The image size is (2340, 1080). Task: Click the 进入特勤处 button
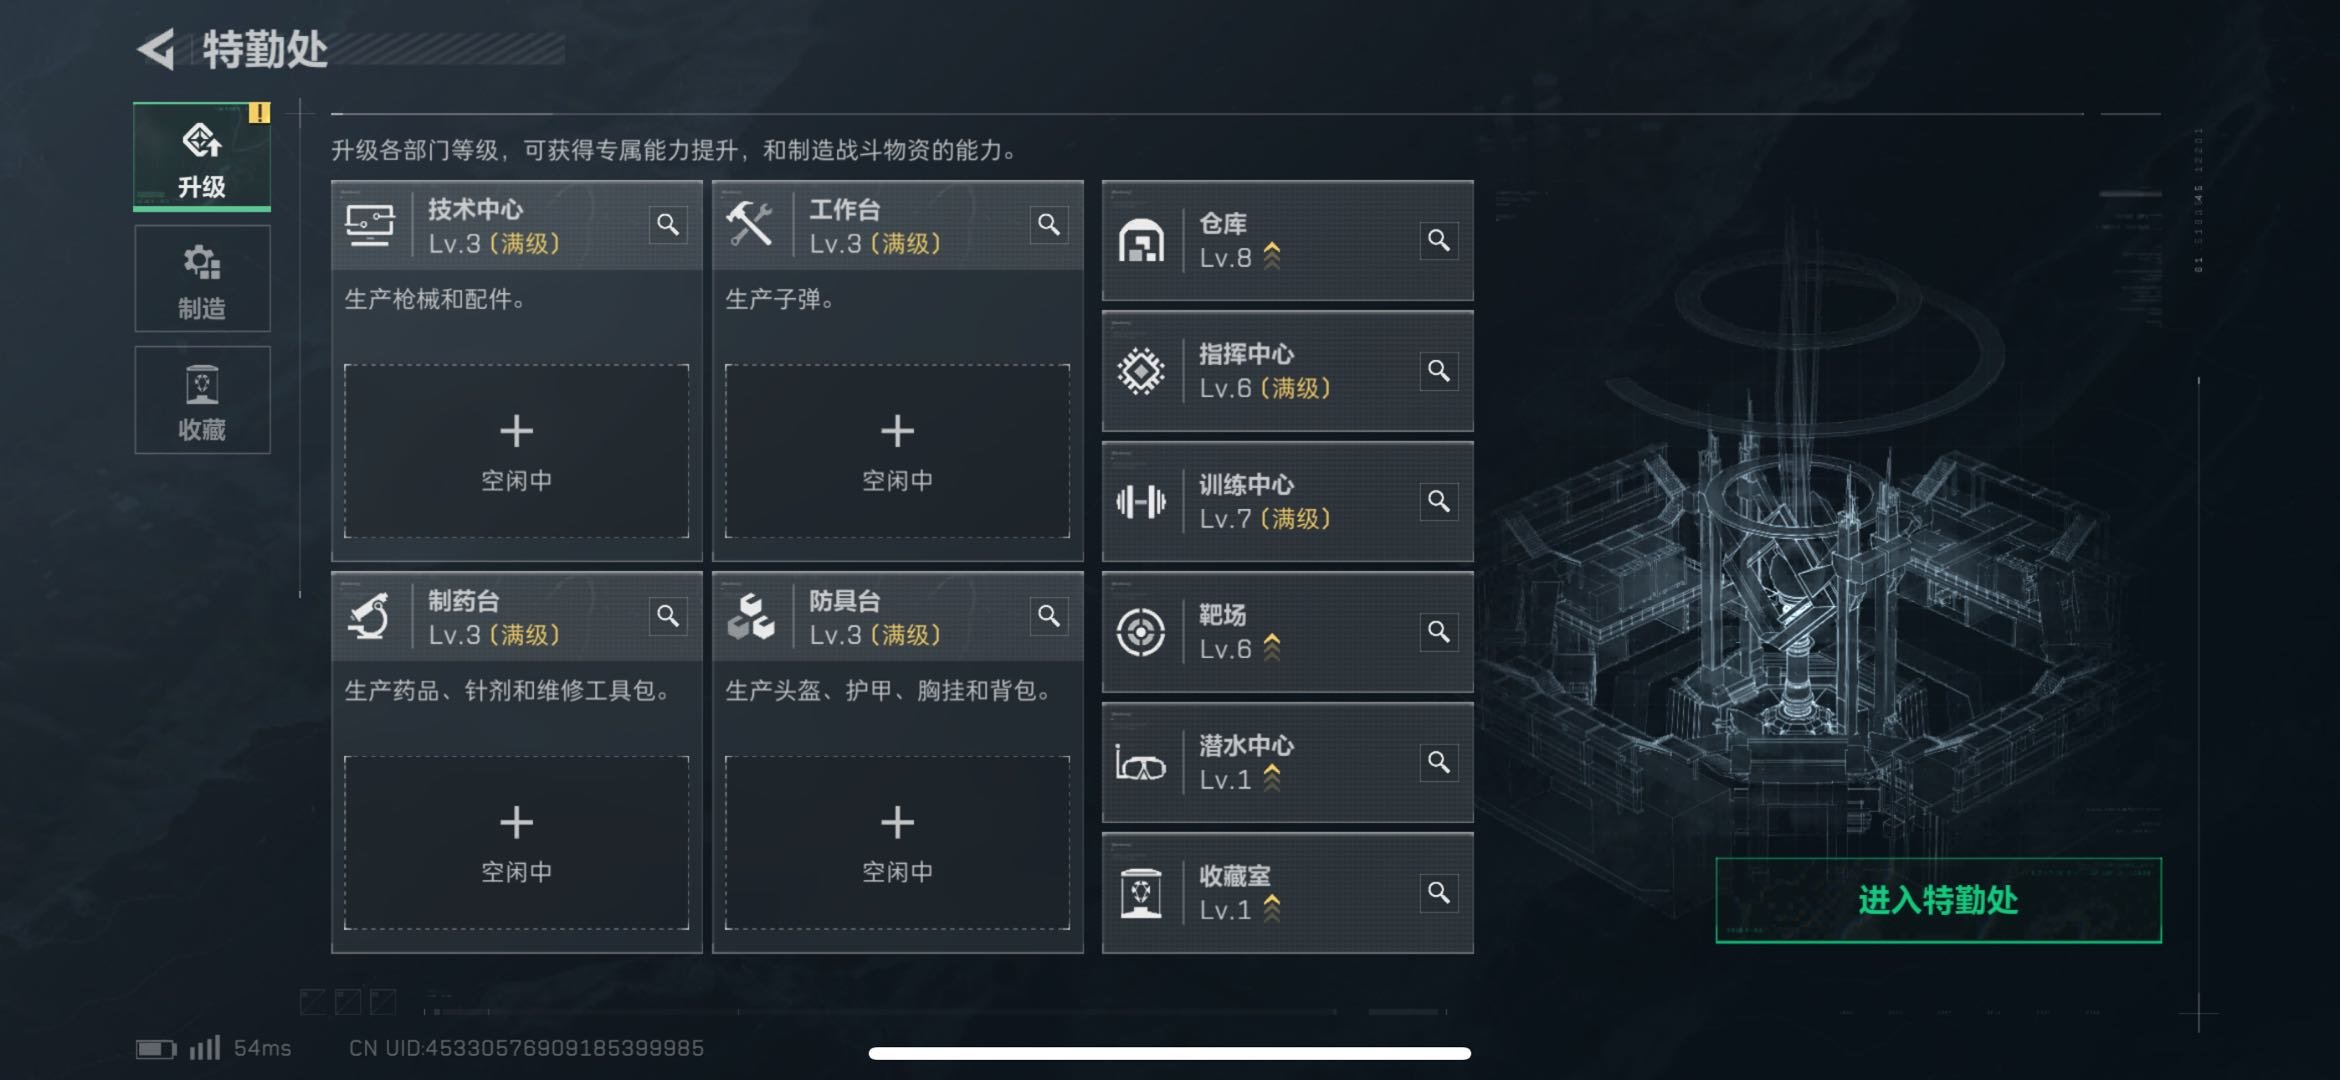[1938, 900]
